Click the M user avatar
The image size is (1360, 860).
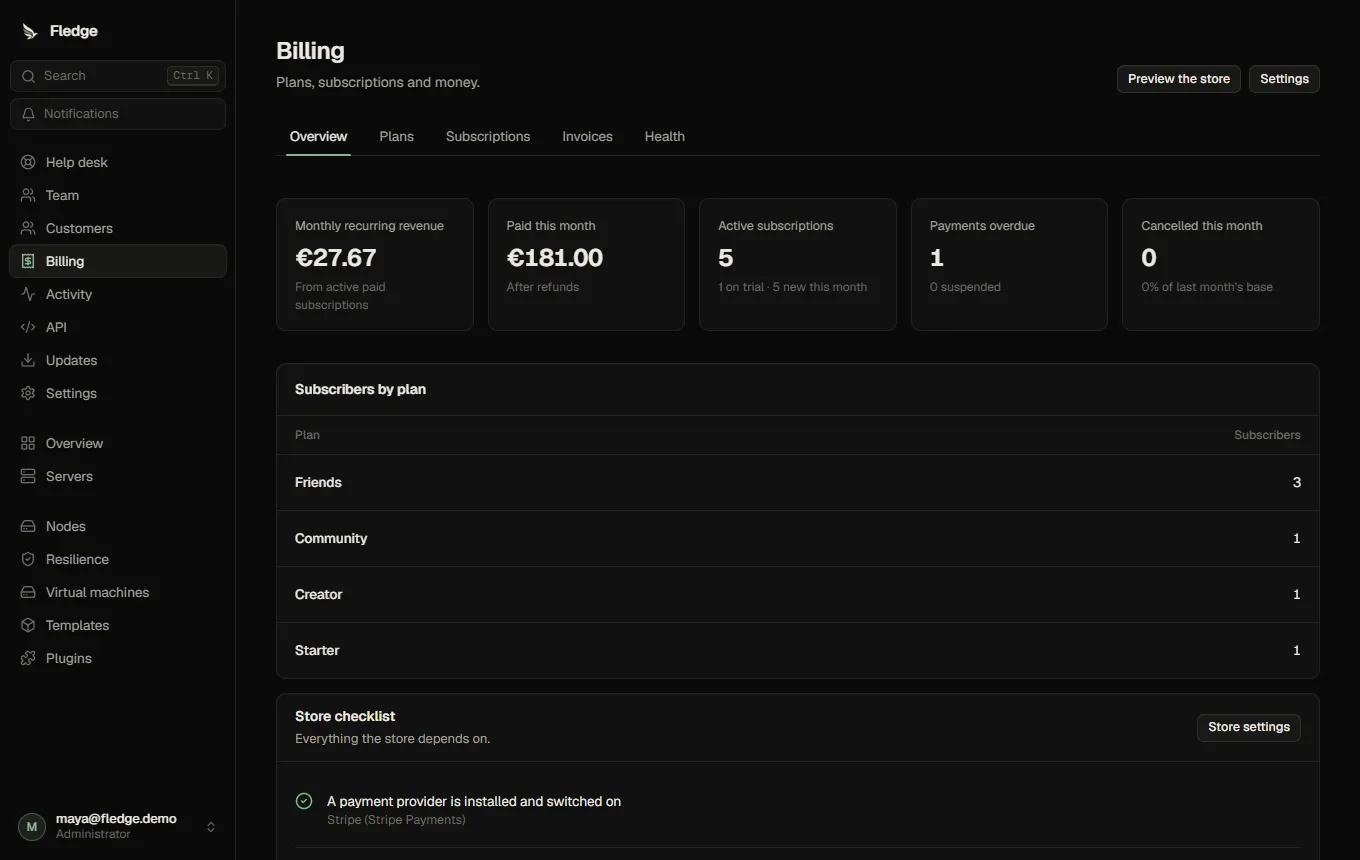coord(32,827)
